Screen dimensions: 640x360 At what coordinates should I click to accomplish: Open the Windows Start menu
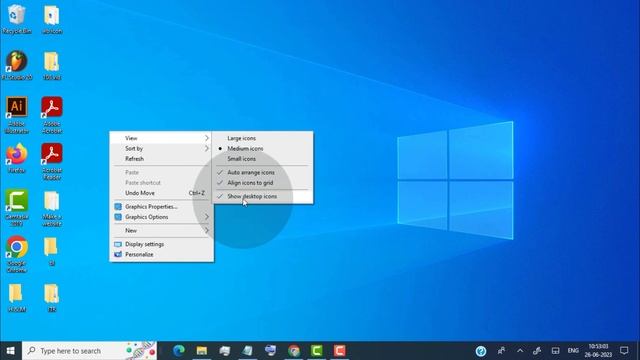click(11, 351)
